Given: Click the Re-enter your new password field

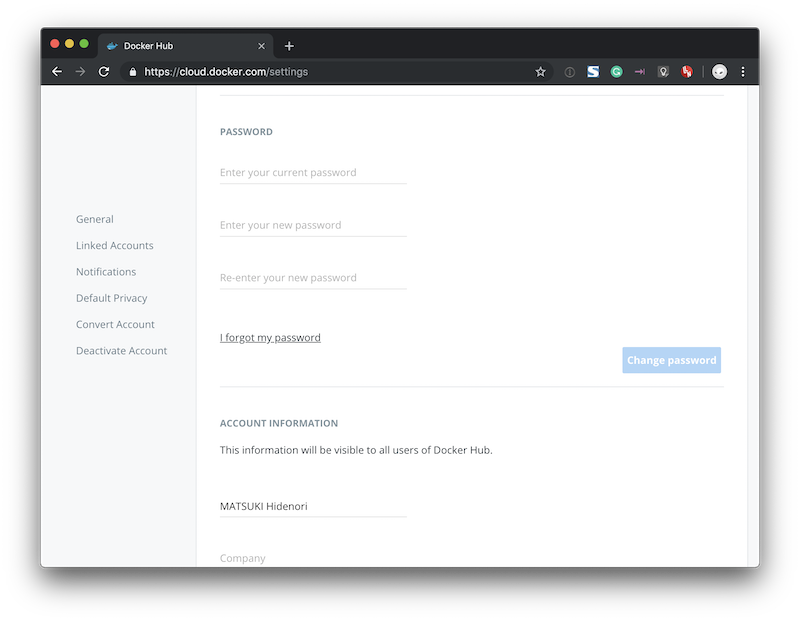Looking at the screenshot, I should 313,278.
